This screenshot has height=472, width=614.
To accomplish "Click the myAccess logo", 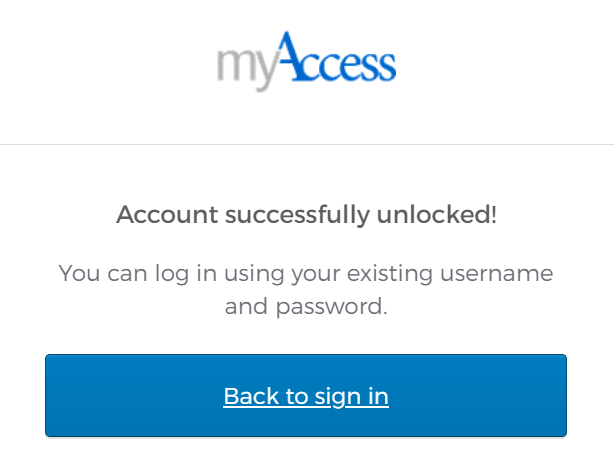I will click(x=306, y=61).
